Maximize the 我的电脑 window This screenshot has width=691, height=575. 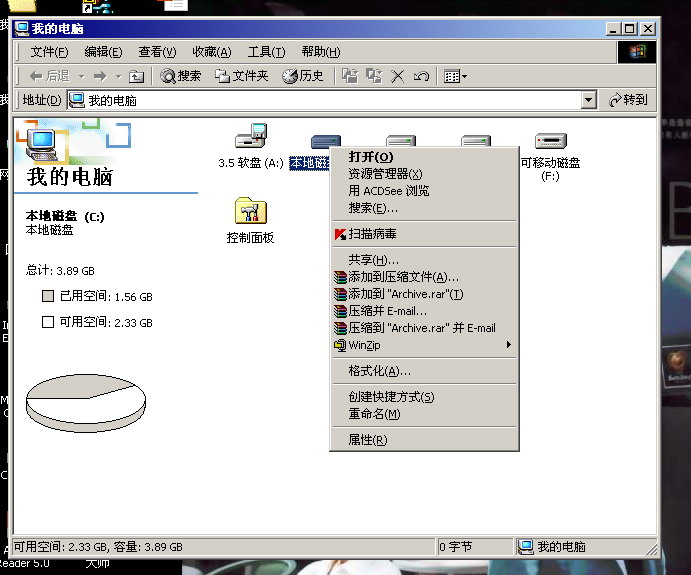point(629,29)
